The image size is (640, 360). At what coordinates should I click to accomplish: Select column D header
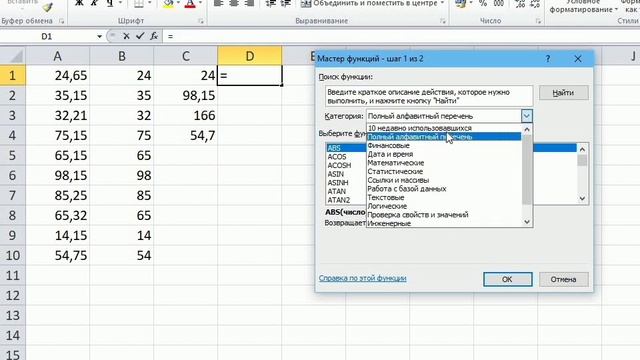tap(250, 56)
